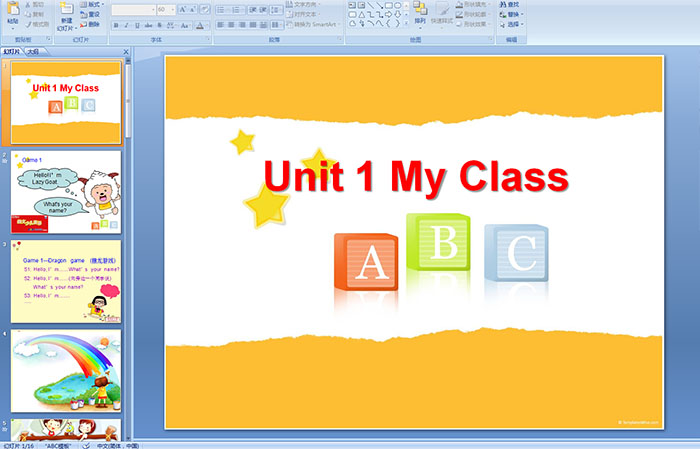Click the Increase Indent icon
The height and width of the screenshot is (449, 700).
pyautogui.click(x=263, y=9)
